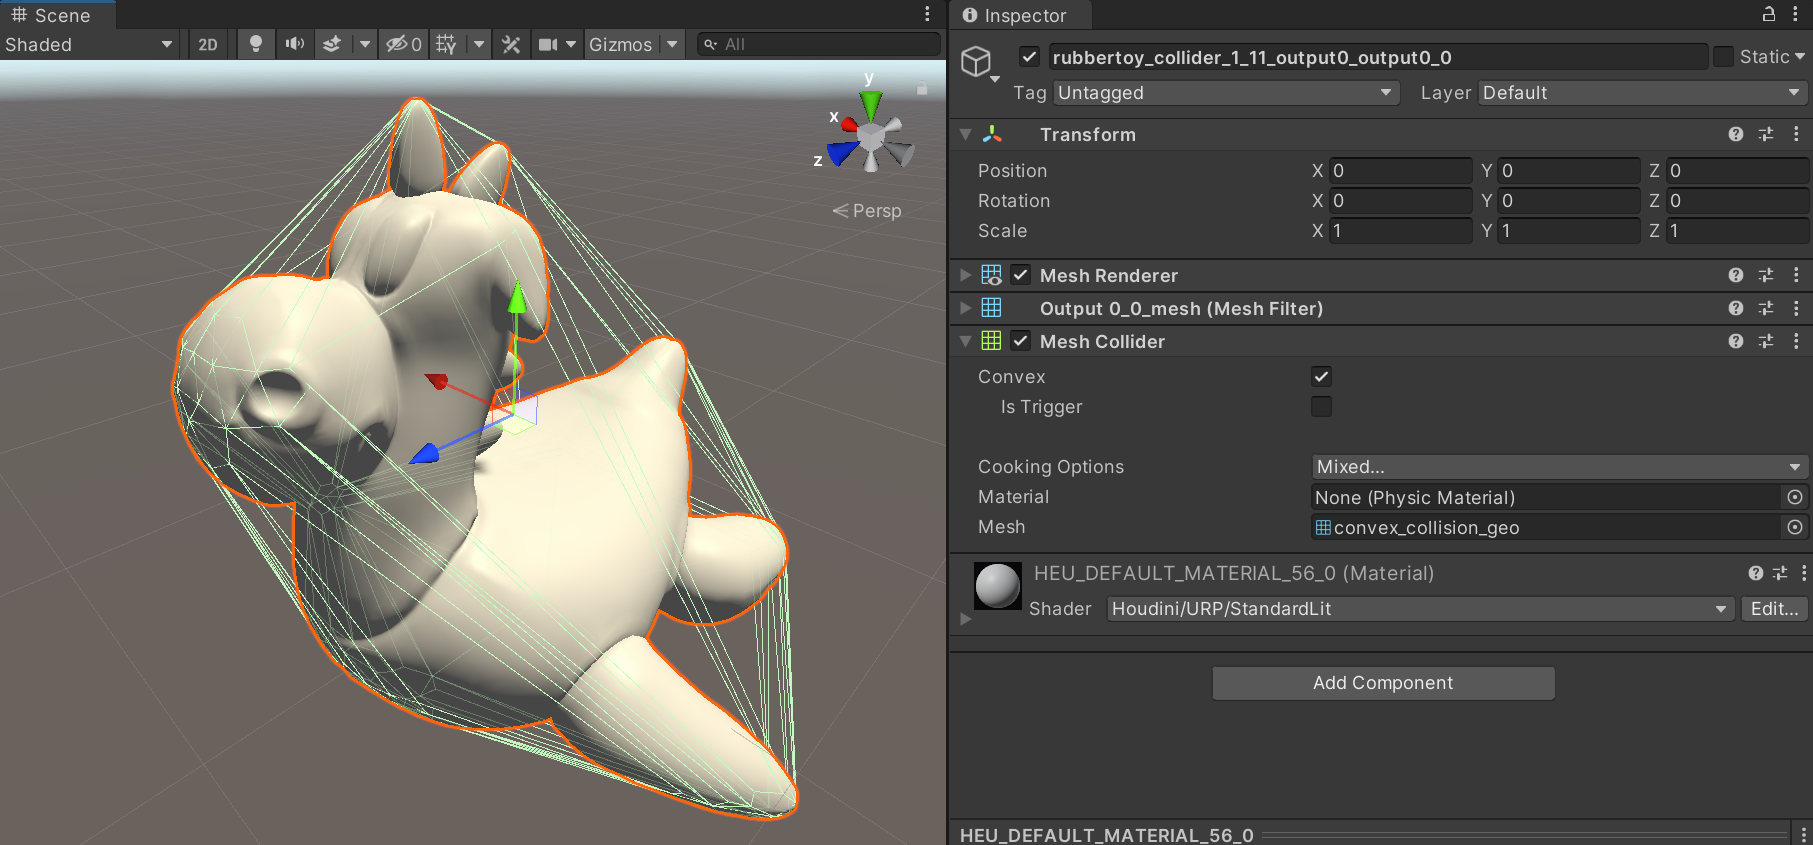Open scene effects dropdown arrow
The height and width of the screenshot is (845, 1813).
coord(365,44)
